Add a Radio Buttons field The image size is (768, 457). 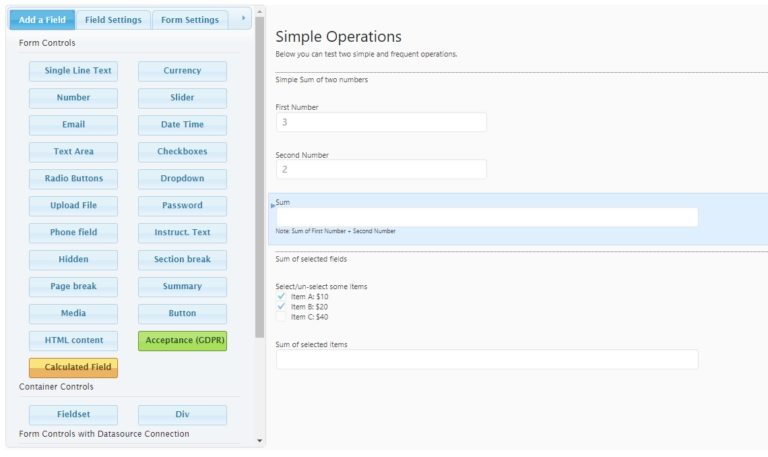click(73, 179)
